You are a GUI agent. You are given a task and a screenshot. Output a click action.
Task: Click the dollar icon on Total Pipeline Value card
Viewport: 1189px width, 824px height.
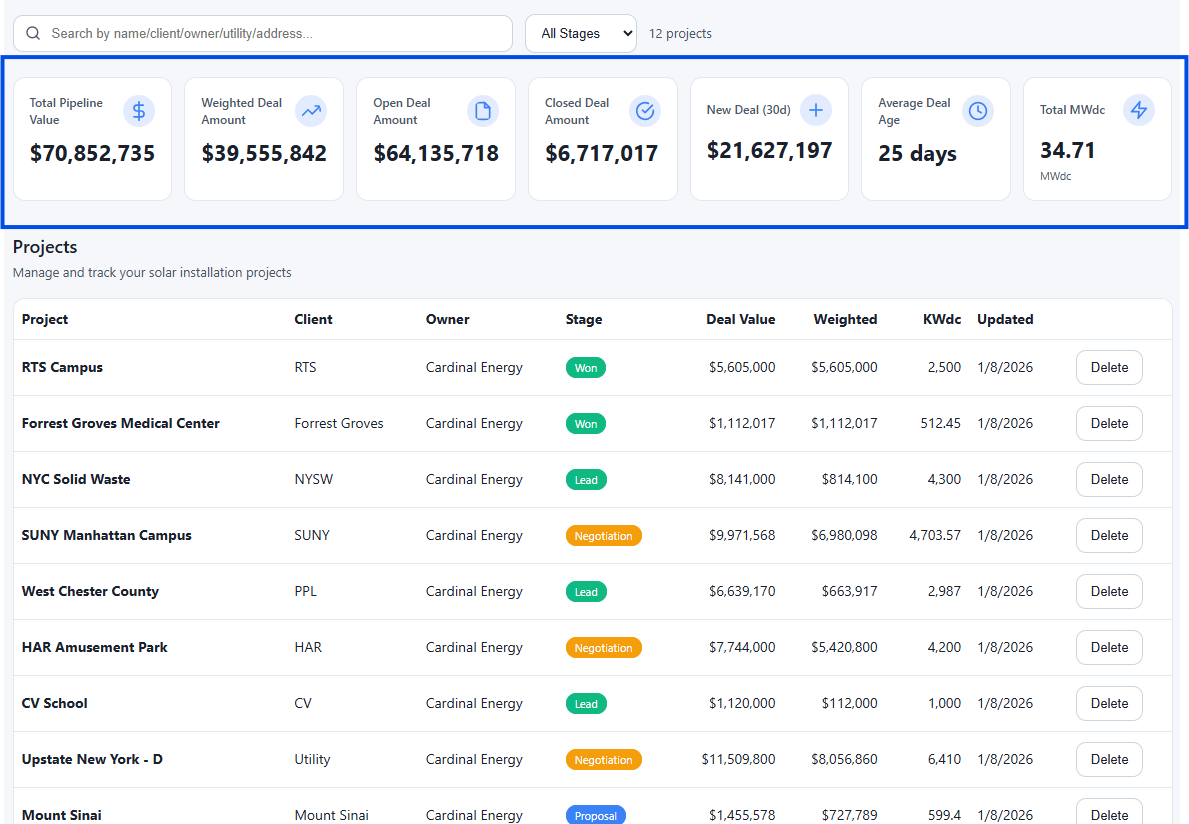coord(139,111)
